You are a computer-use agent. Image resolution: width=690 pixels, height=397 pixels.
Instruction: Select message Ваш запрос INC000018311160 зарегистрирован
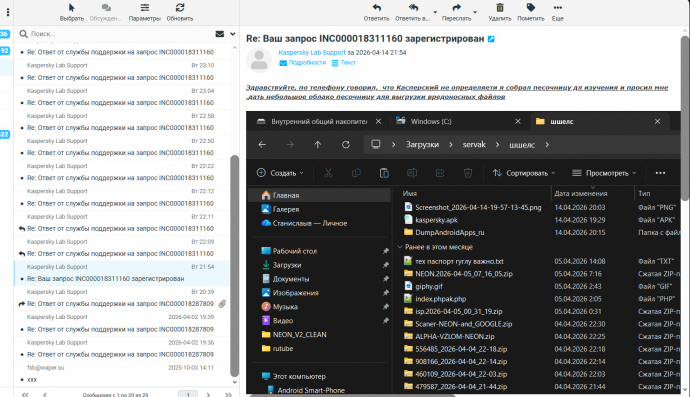click(x=121, y=273)
